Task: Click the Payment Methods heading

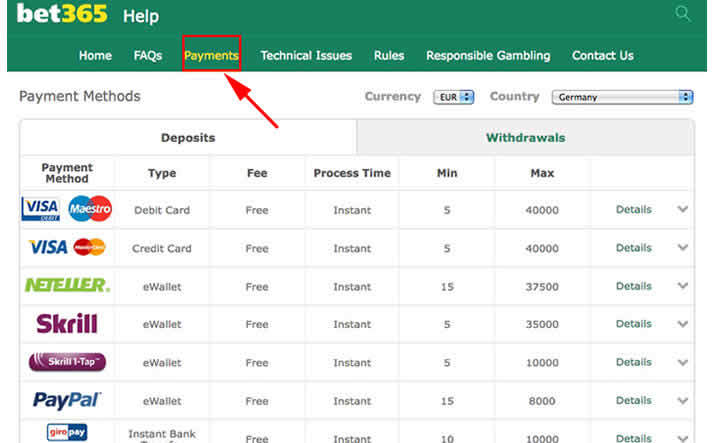Action: point(80,97)
